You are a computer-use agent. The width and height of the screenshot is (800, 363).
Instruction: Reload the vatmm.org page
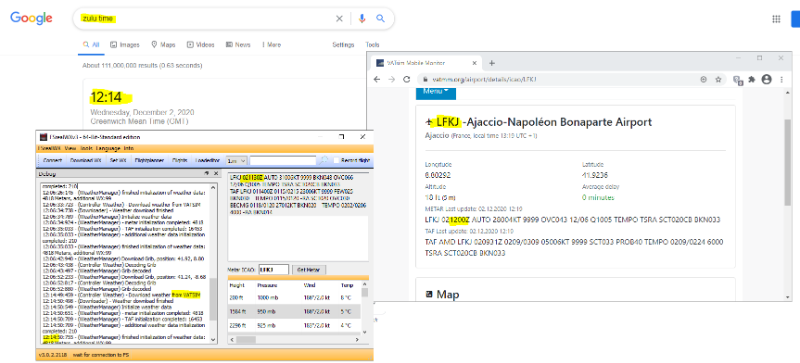click(407, 80)
